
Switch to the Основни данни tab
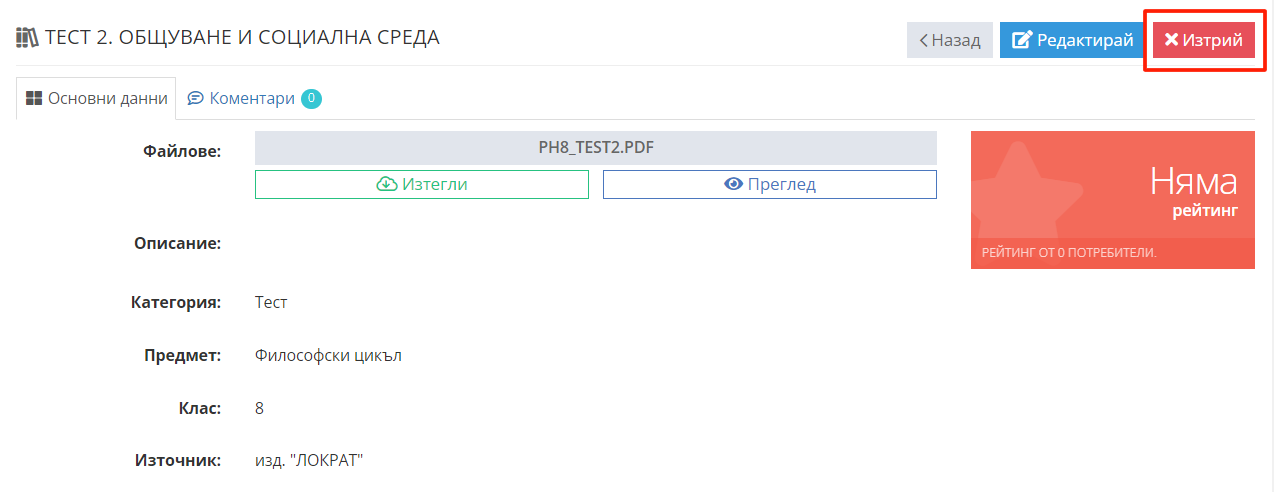click(97, 98)
